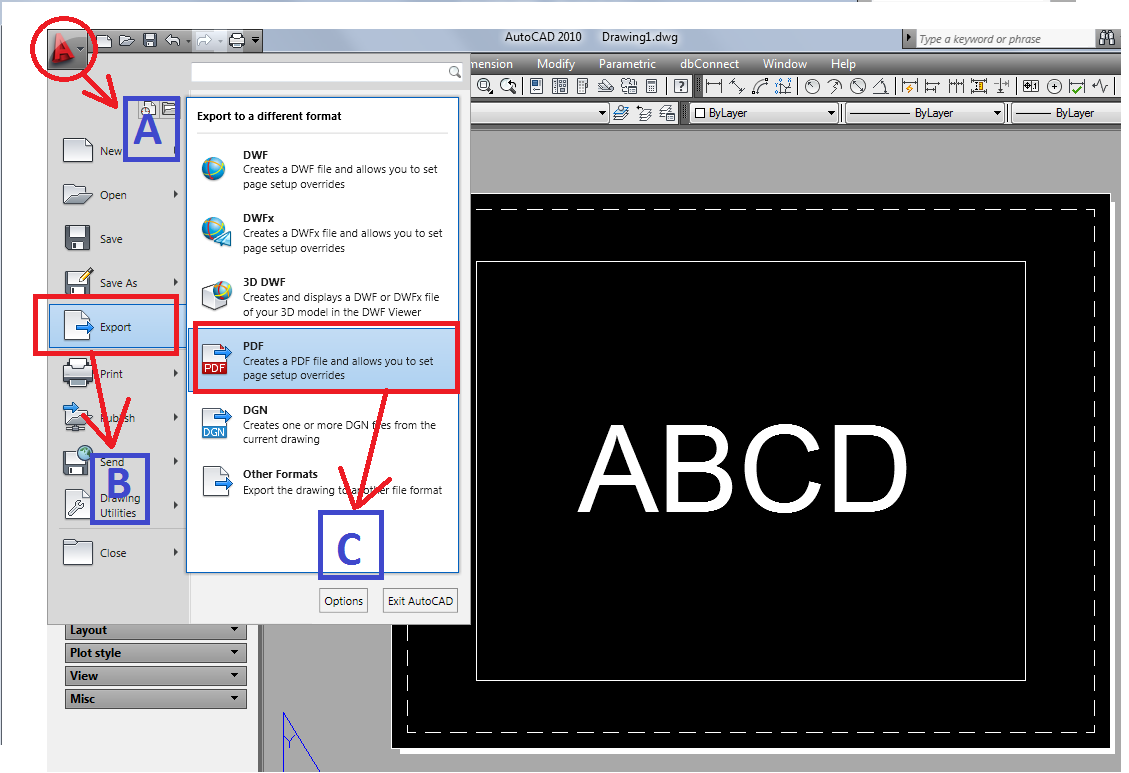Click the Help question mark icon
Screen dimensions: 1129x773
tap(681, 86)
